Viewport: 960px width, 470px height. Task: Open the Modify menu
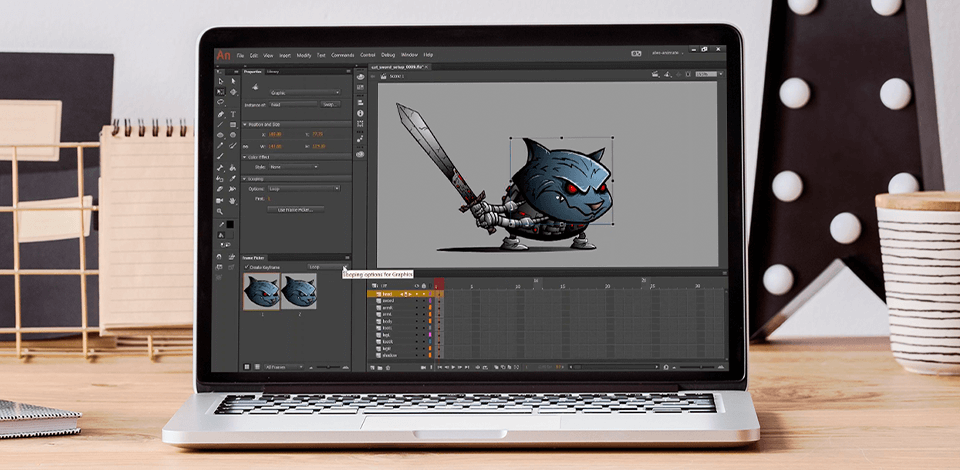pyautogui.click(x=304, y=55)
